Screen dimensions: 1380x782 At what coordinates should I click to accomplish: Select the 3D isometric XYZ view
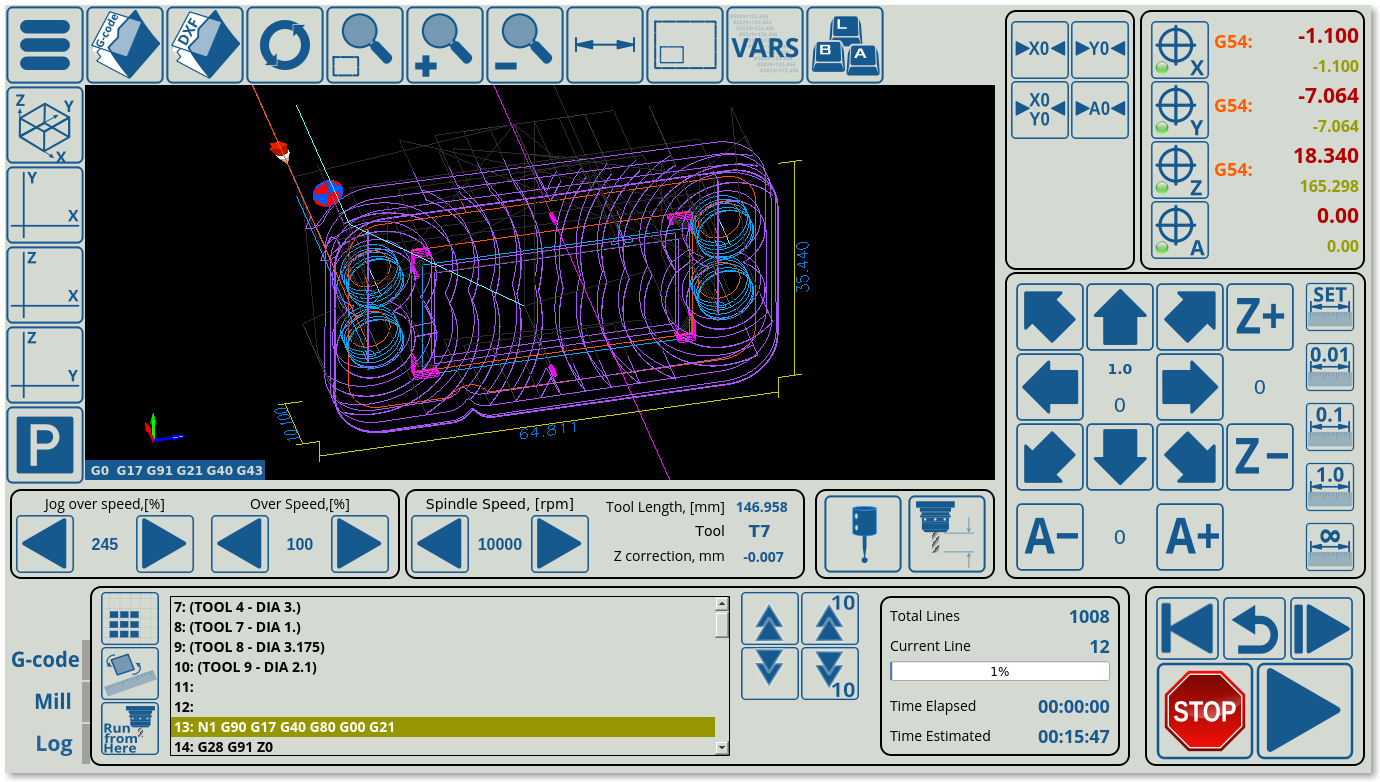[x=45, y=125]
